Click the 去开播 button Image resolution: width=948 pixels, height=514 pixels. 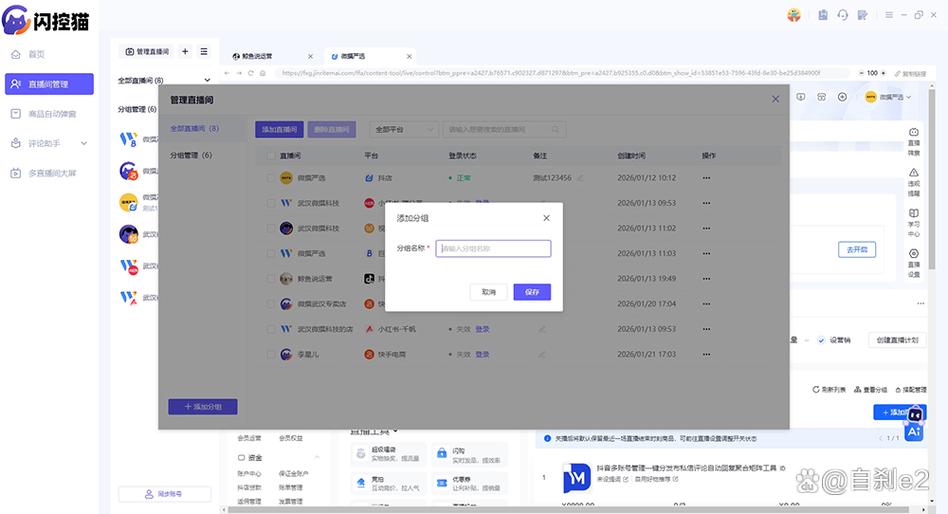pyautogui.click(x=857, y=250)
